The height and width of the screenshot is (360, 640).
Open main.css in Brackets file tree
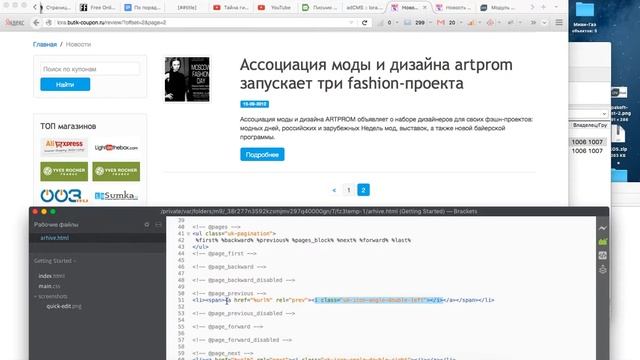coord(49,286)
